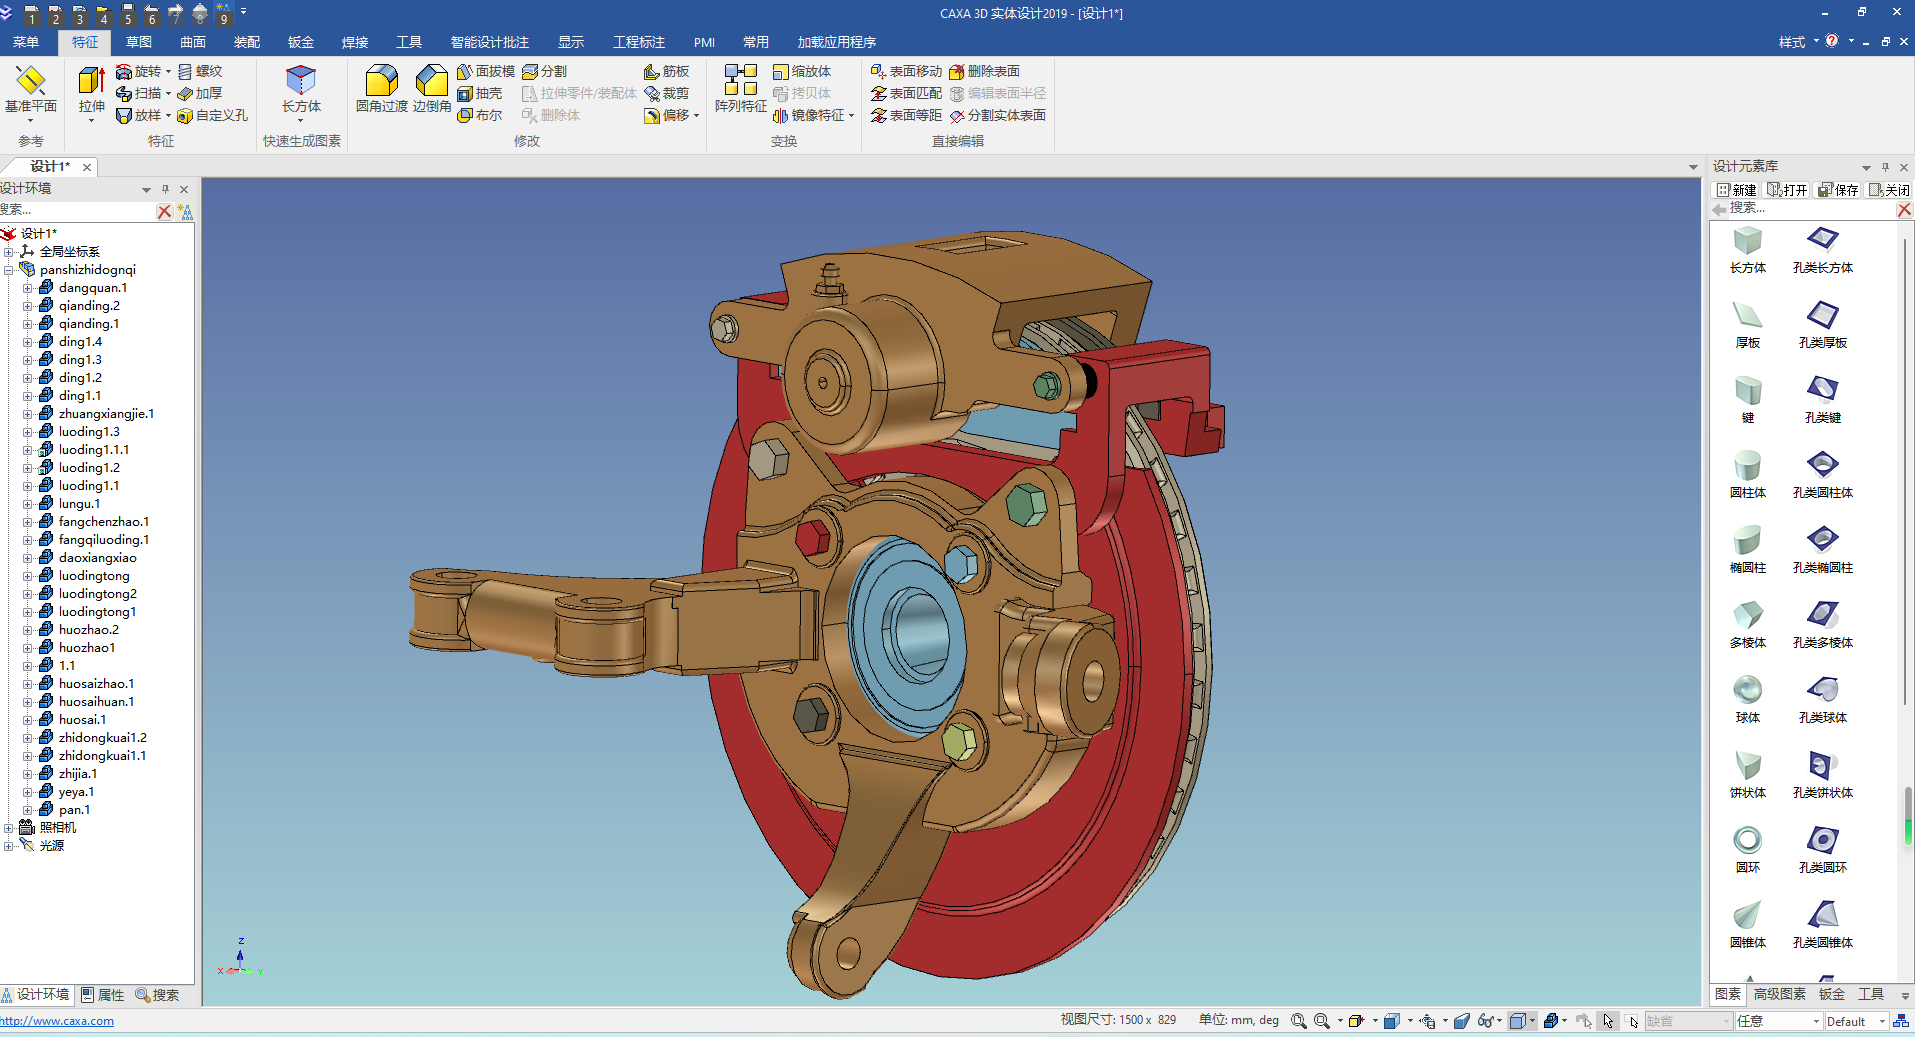Screen dimensions: 1915x1037
Task: Expand the 光源 tree node
Action: pos(8,846)
